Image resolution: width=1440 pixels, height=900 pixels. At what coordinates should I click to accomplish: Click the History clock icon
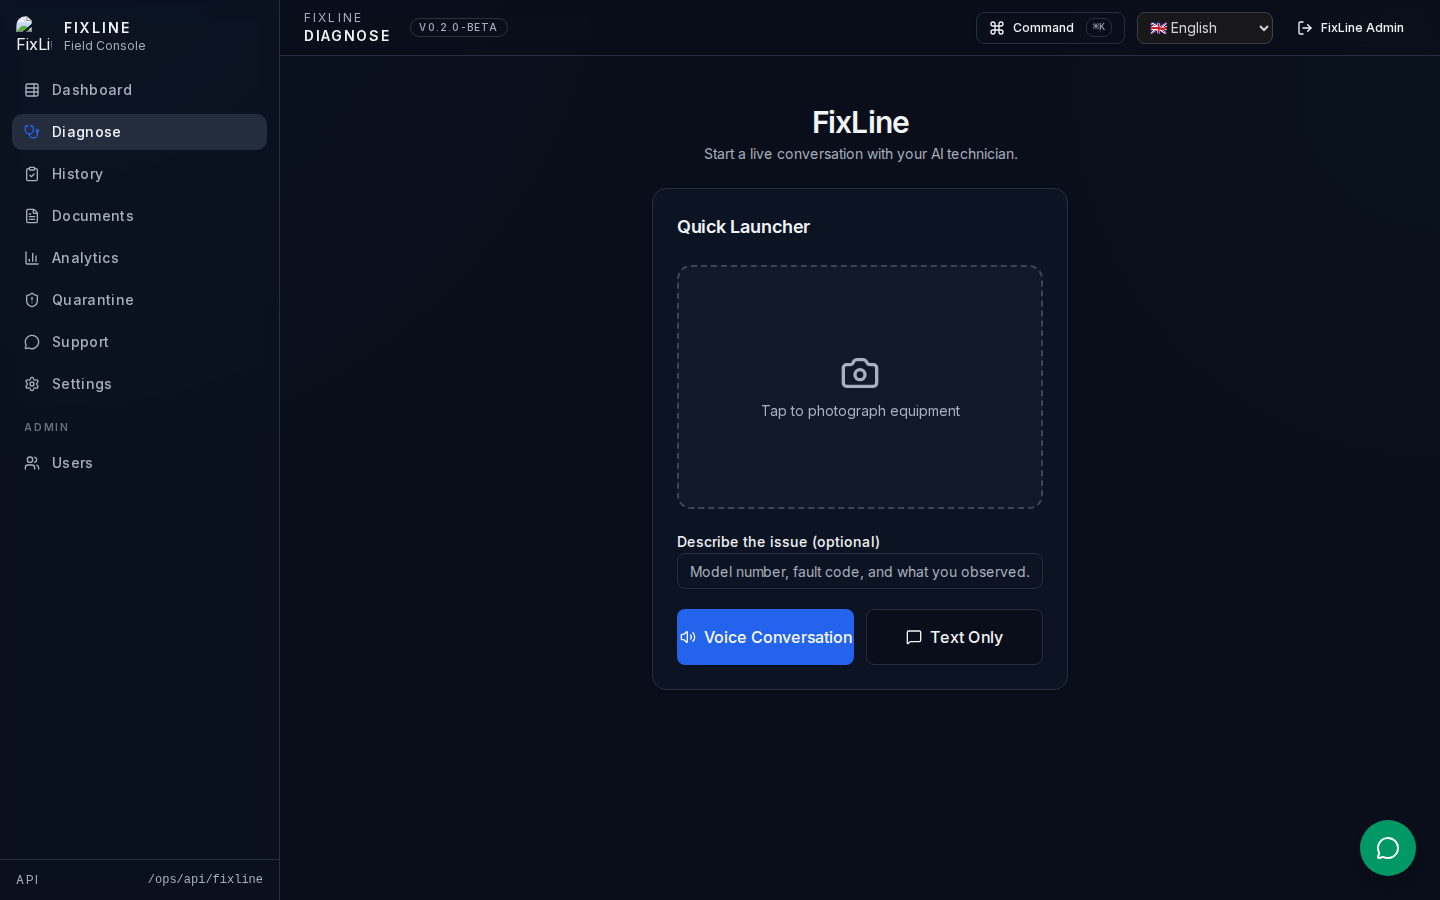click(31, 174)
